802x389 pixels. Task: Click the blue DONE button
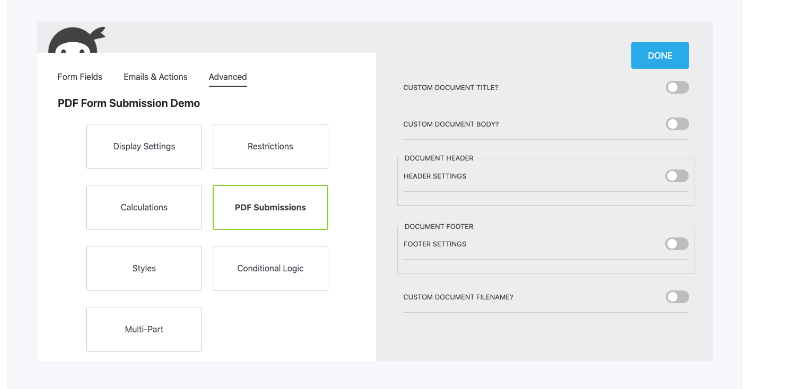(660, 56)
